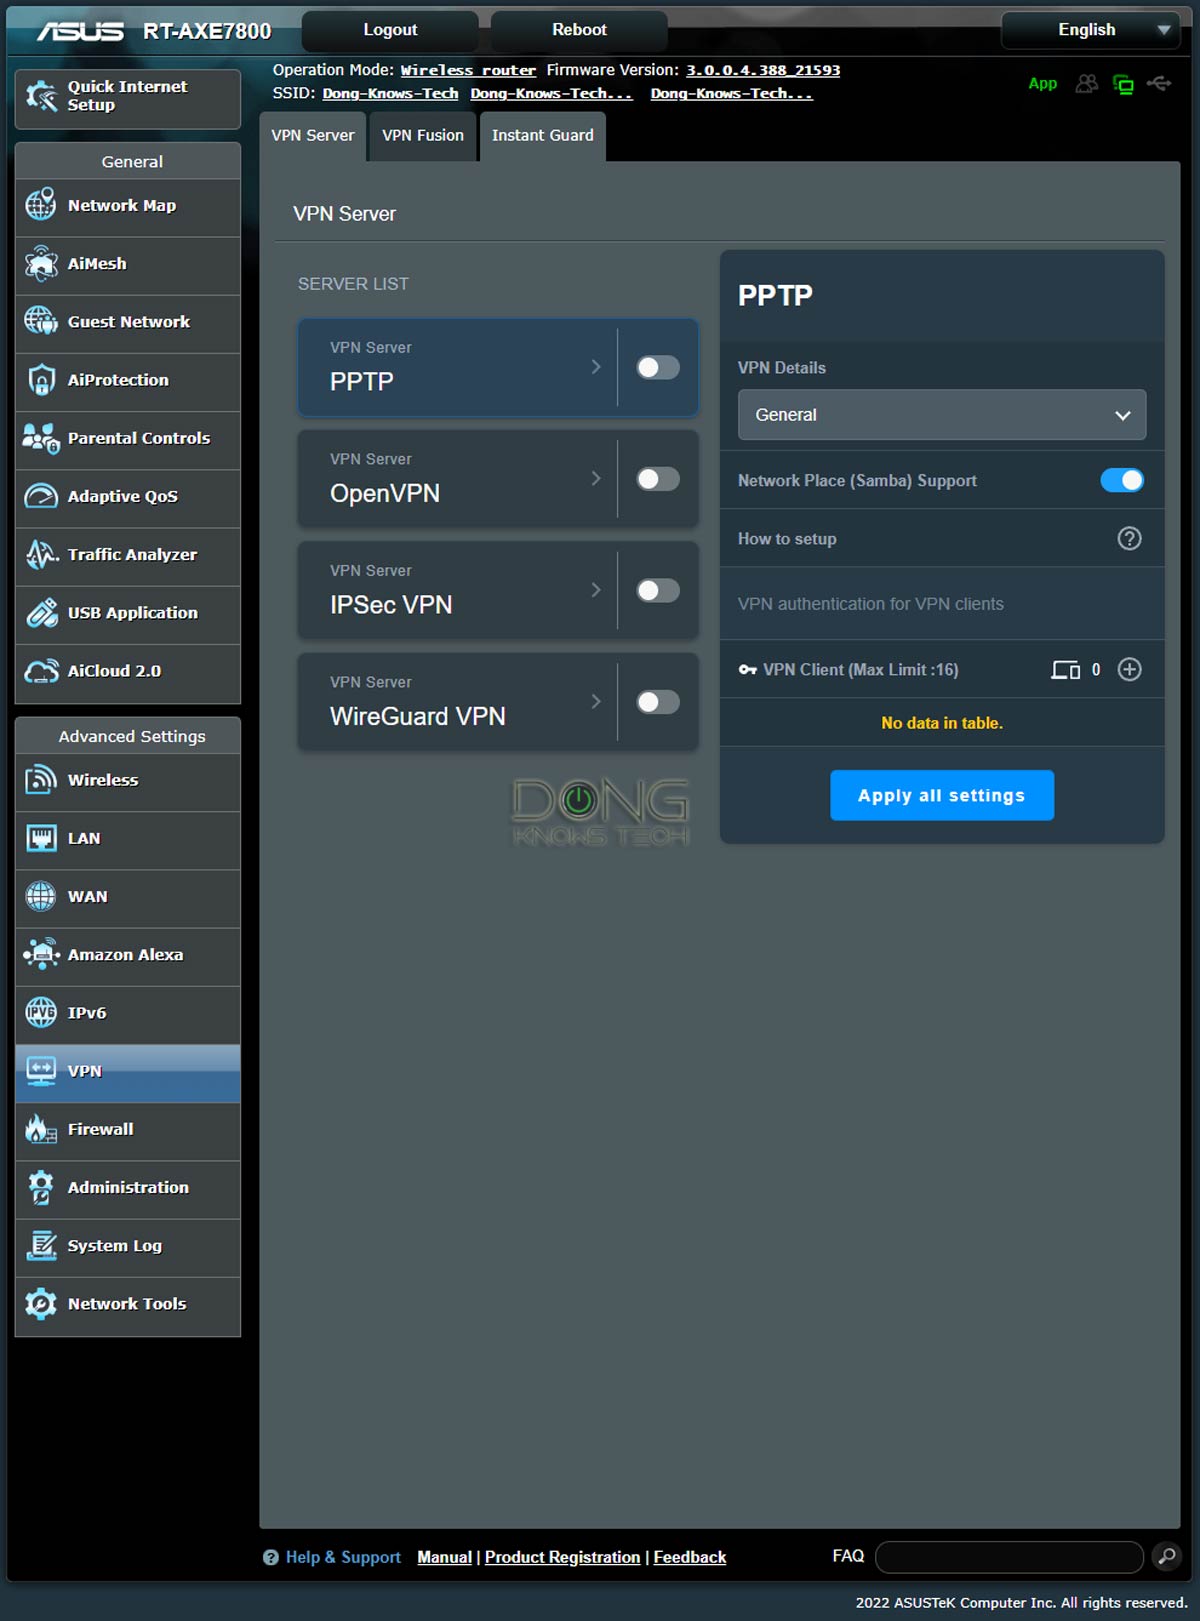The width and height of the screenshot is (1200, 1621).
Task: Click the Firewall flame icon
Action: pos(41,1129)
